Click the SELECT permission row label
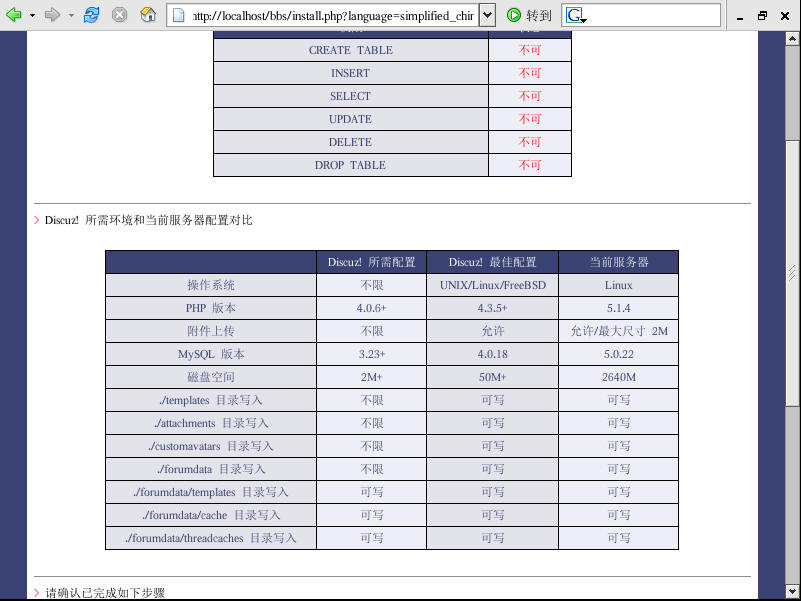The width and height of the screenshot is (801, 601). 350,96
